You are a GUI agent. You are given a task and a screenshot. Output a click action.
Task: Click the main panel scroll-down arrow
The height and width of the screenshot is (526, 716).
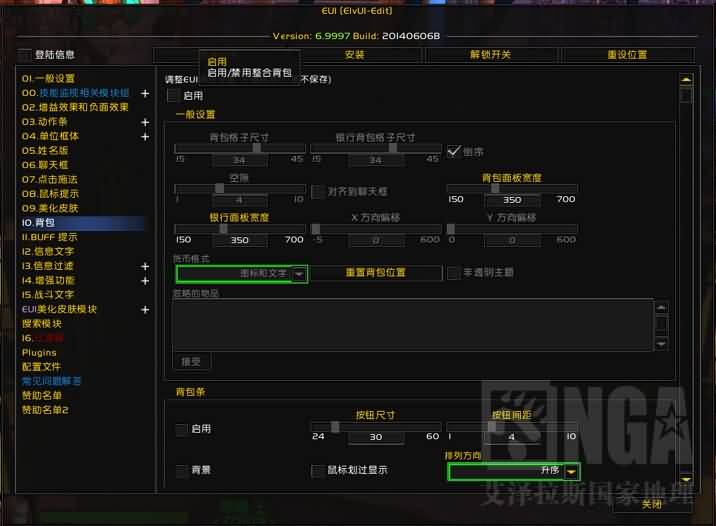pyautogui.click(x=686, y=479)
